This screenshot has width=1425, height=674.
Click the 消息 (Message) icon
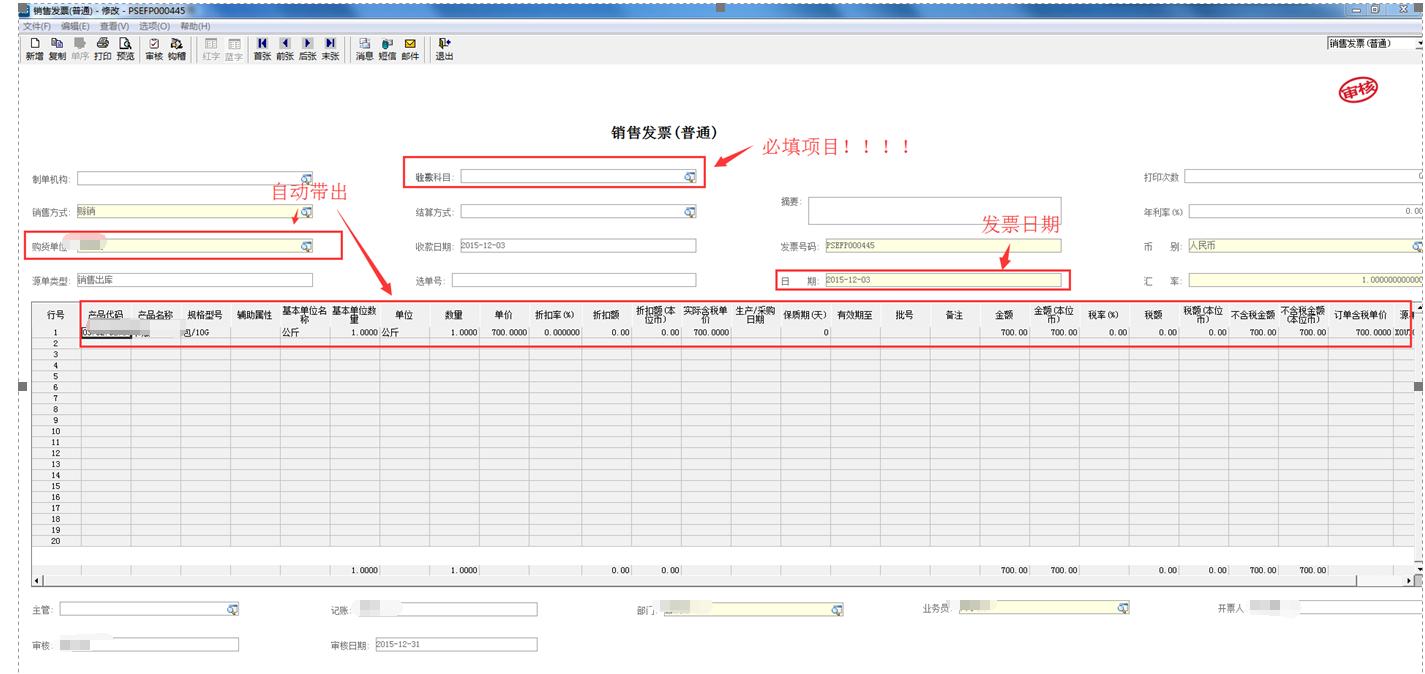pyautogui.click(x=365, y=44)
